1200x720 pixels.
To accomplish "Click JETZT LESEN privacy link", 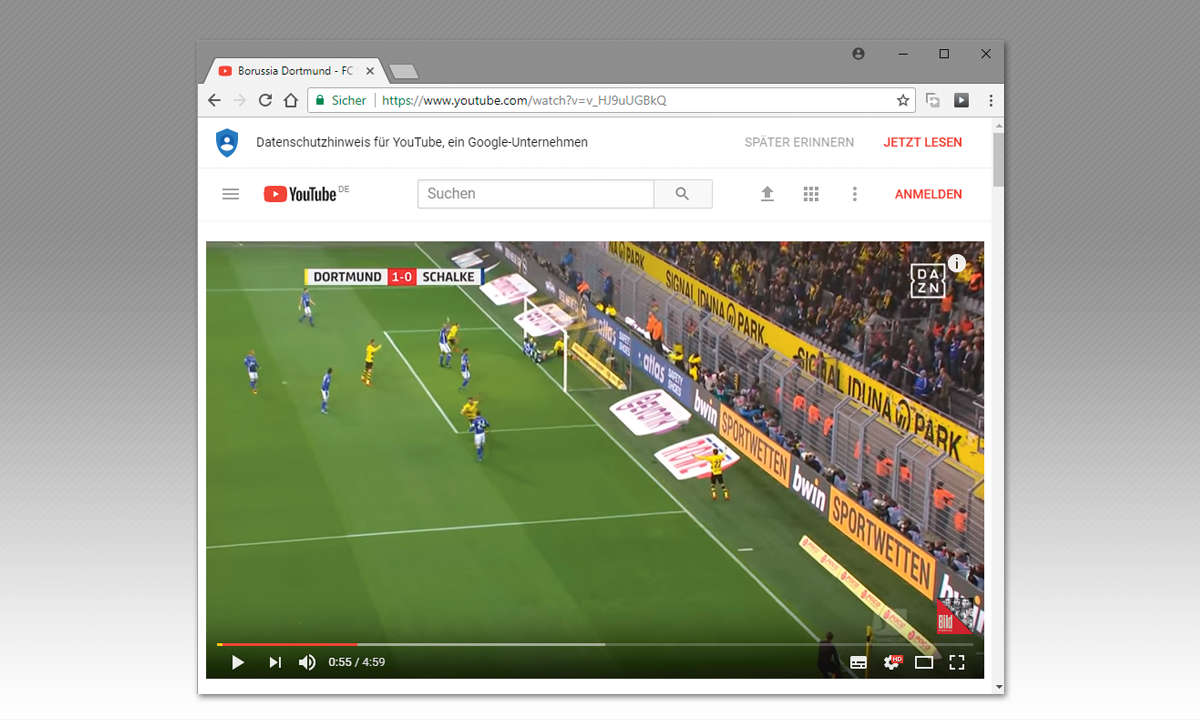I will pyautogui.click(x=922, y=142).
